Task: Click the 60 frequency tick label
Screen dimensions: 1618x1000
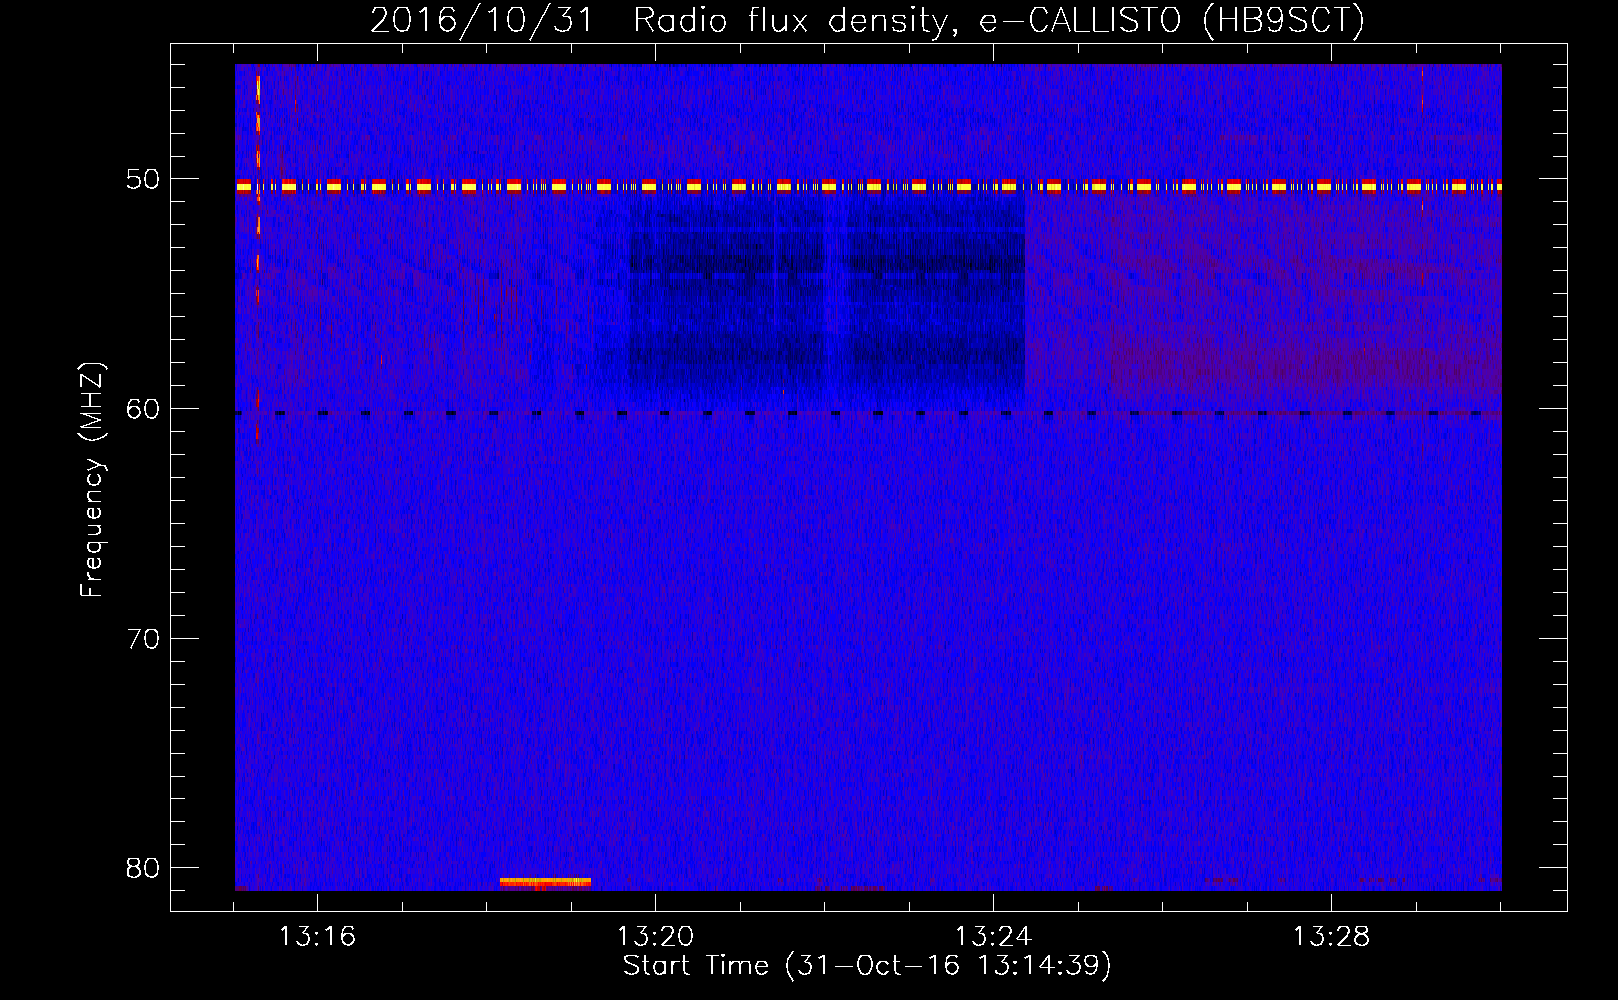Action: click(x=143, y=409)
